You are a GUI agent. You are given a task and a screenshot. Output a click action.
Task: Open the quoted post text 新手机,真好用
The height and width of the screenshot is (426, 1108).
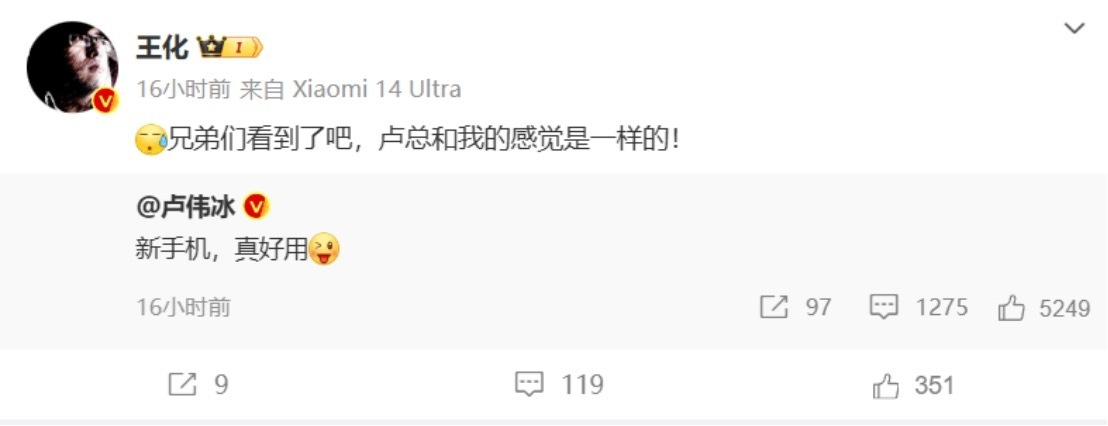pyautogui.click(x=222, y=249)
